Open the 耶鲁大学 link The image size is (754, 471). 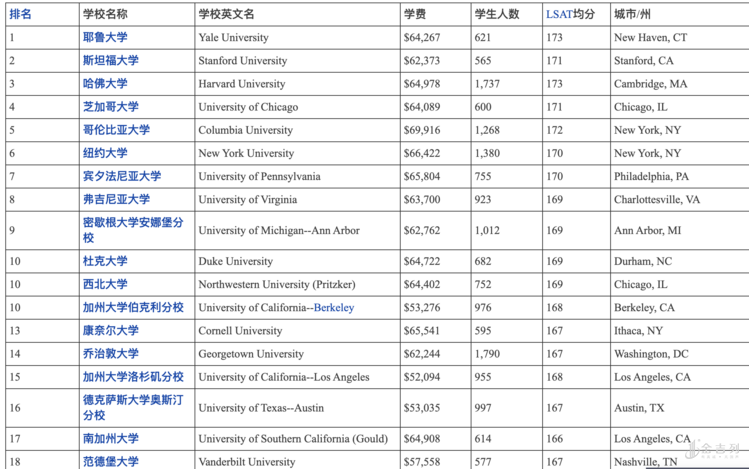(104, 38)
